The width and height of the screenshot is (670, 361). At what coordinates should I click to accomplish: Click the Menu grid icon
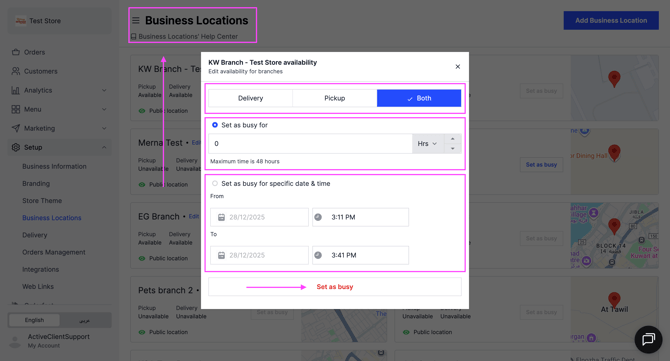pos(16,109)
